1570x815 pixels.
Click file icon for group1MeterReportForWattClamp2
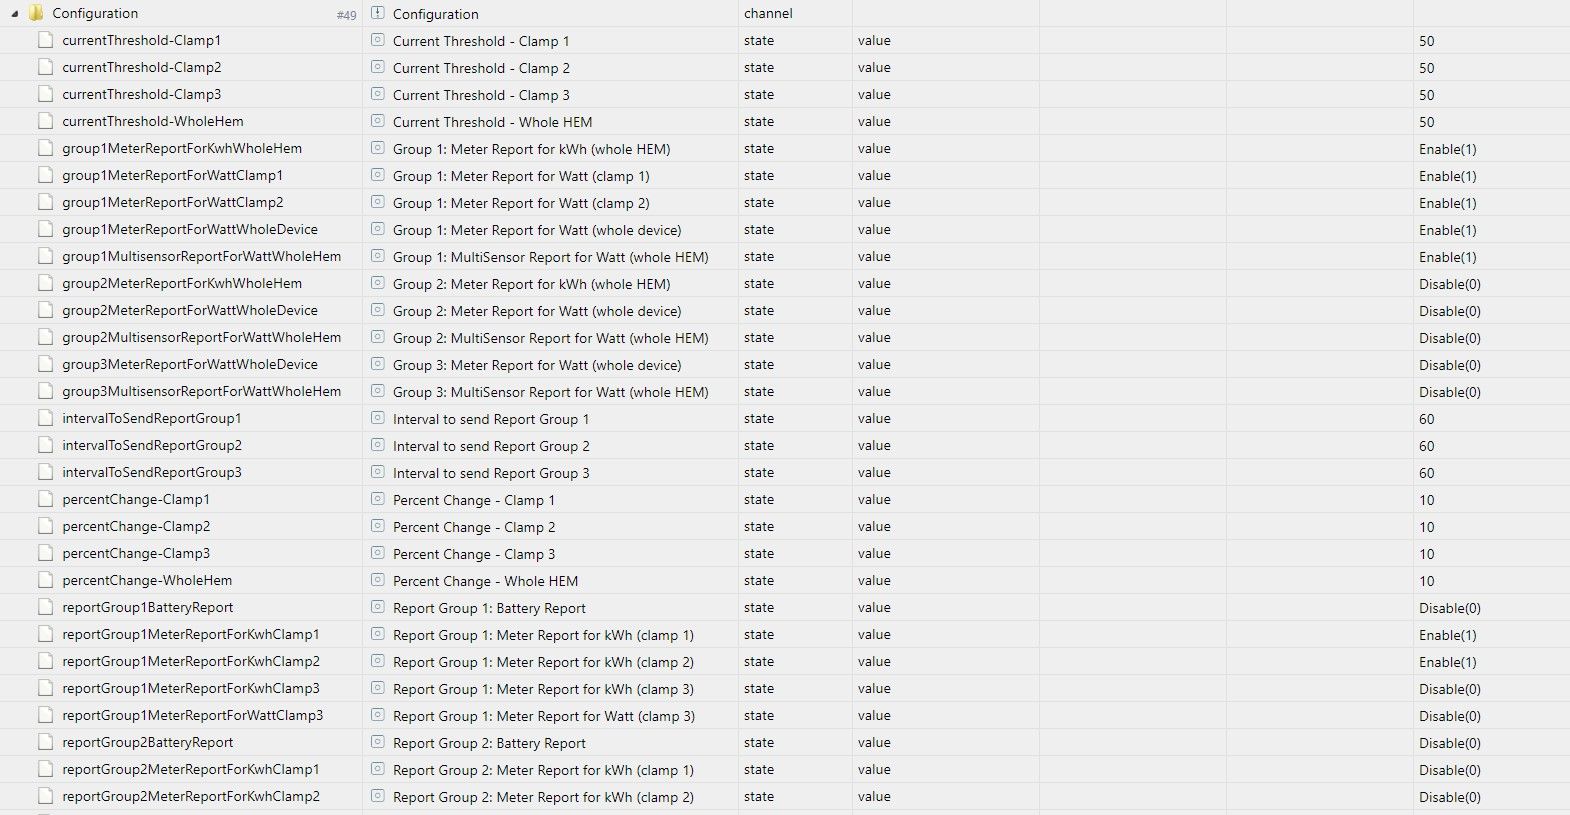(x=45, y=202)
